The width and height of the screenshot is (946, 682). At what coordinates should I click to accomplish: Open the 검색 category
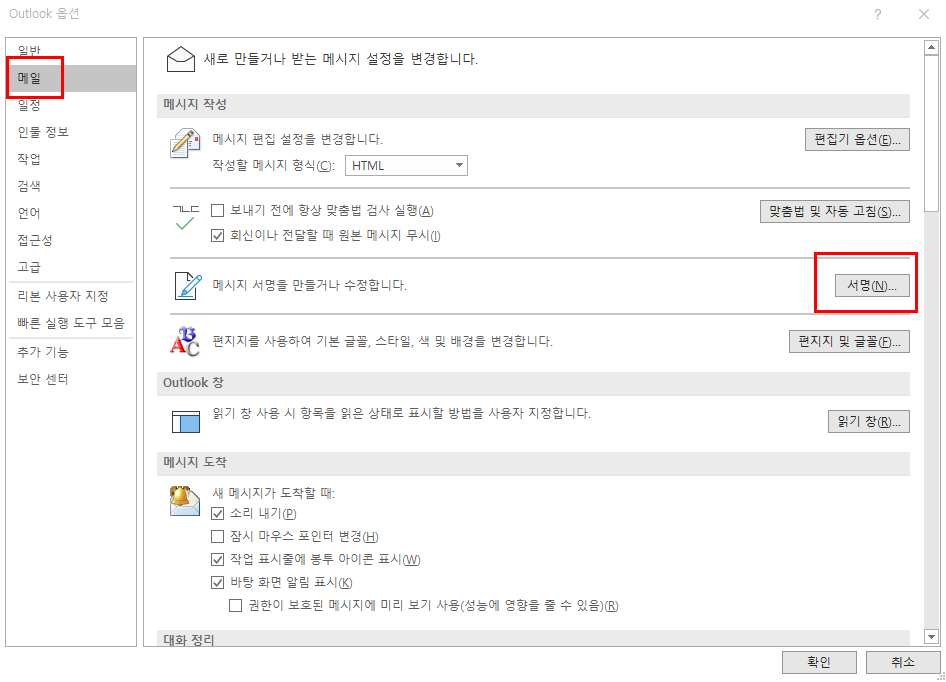[71, 186]
